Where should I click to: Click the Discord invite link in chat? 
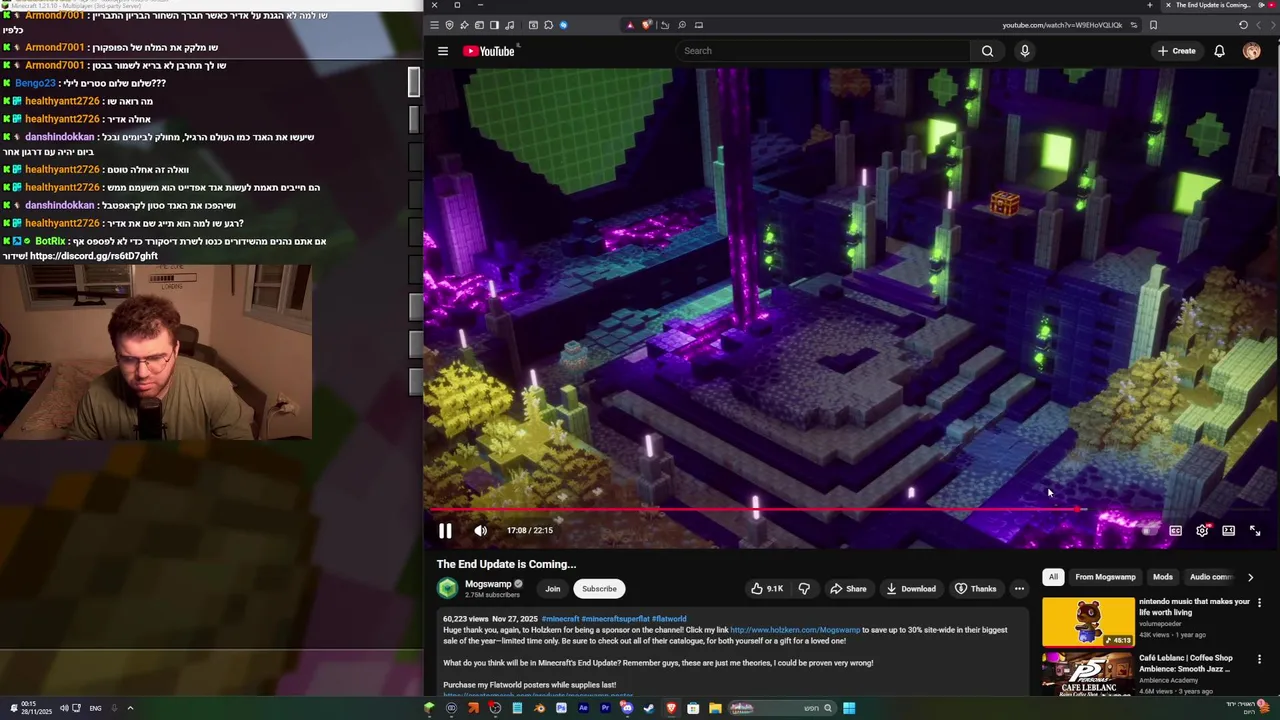(94, 256)
